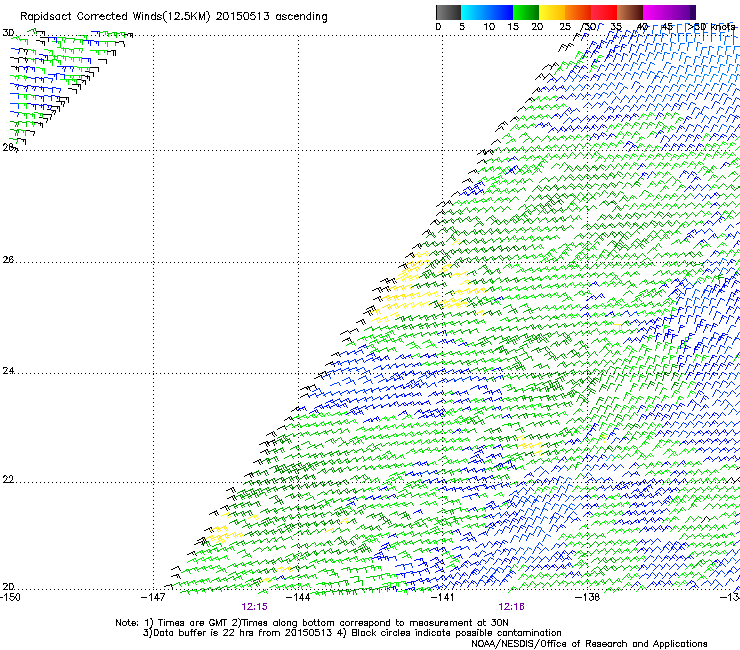Click the latitude label '30' on left axis
740x650 pixels.
coord(8,33)
